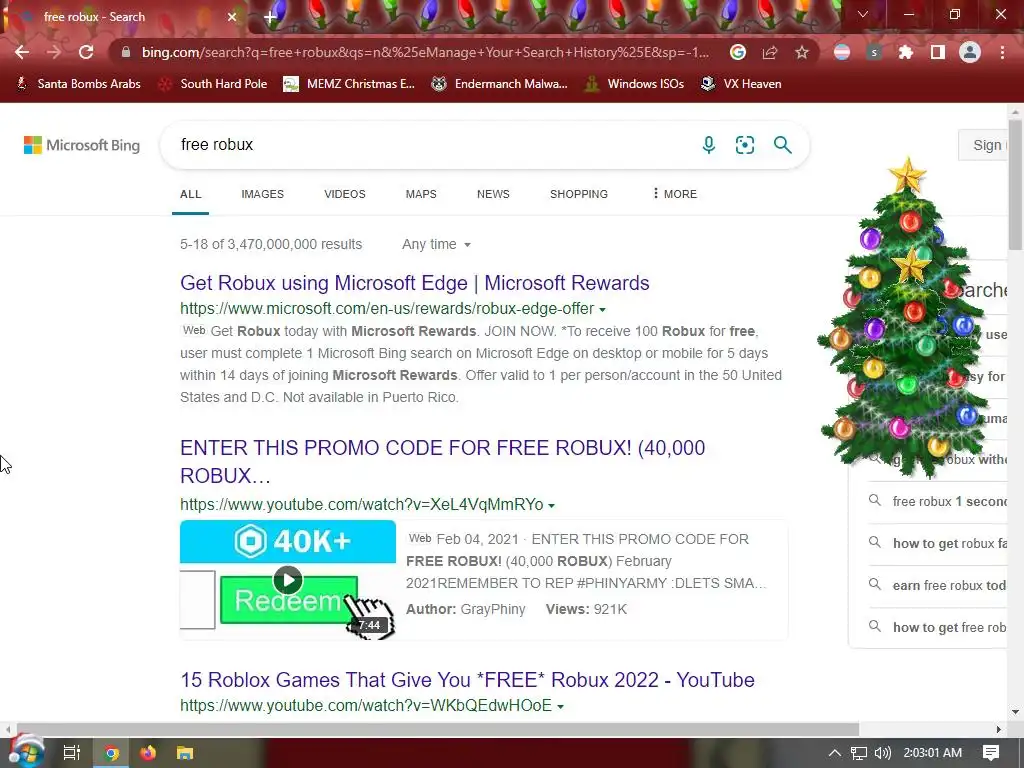Expand the MORE search categories menu
Viewport: 1024px width, 768px height.
[x=675, y=194]
